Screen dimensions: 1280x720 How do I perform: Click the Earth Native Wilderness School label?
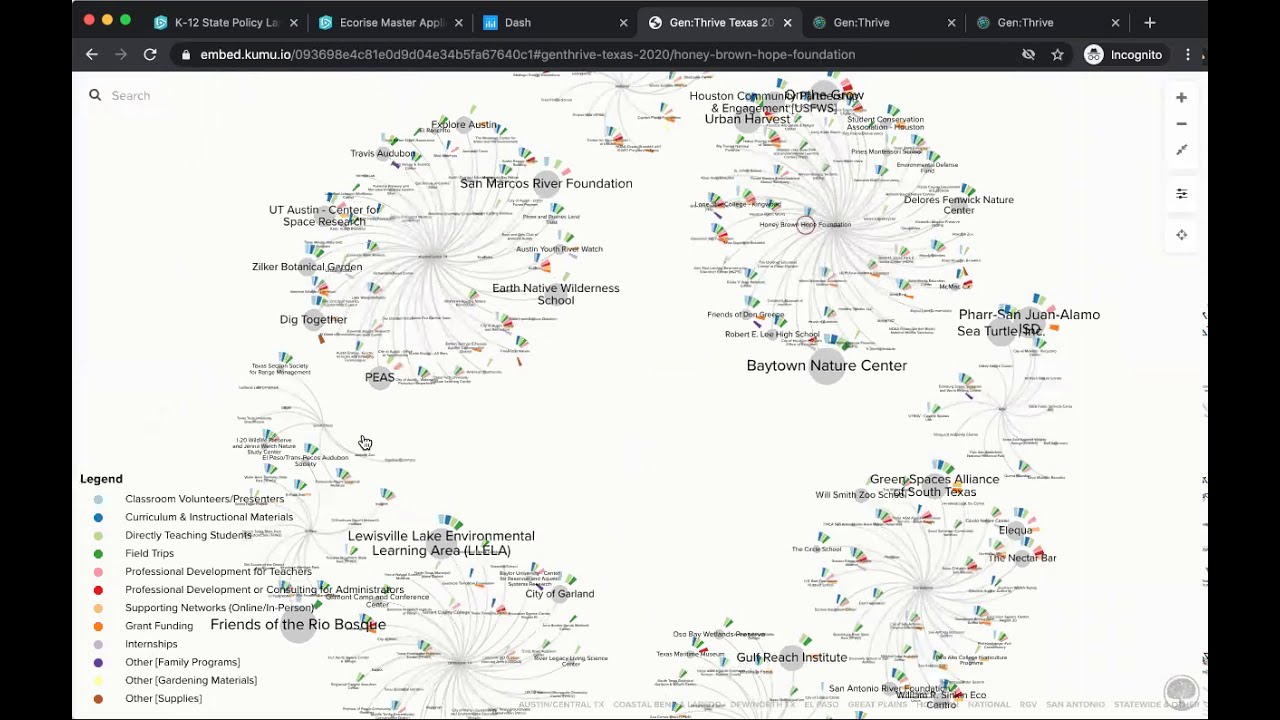coord(556,294)
